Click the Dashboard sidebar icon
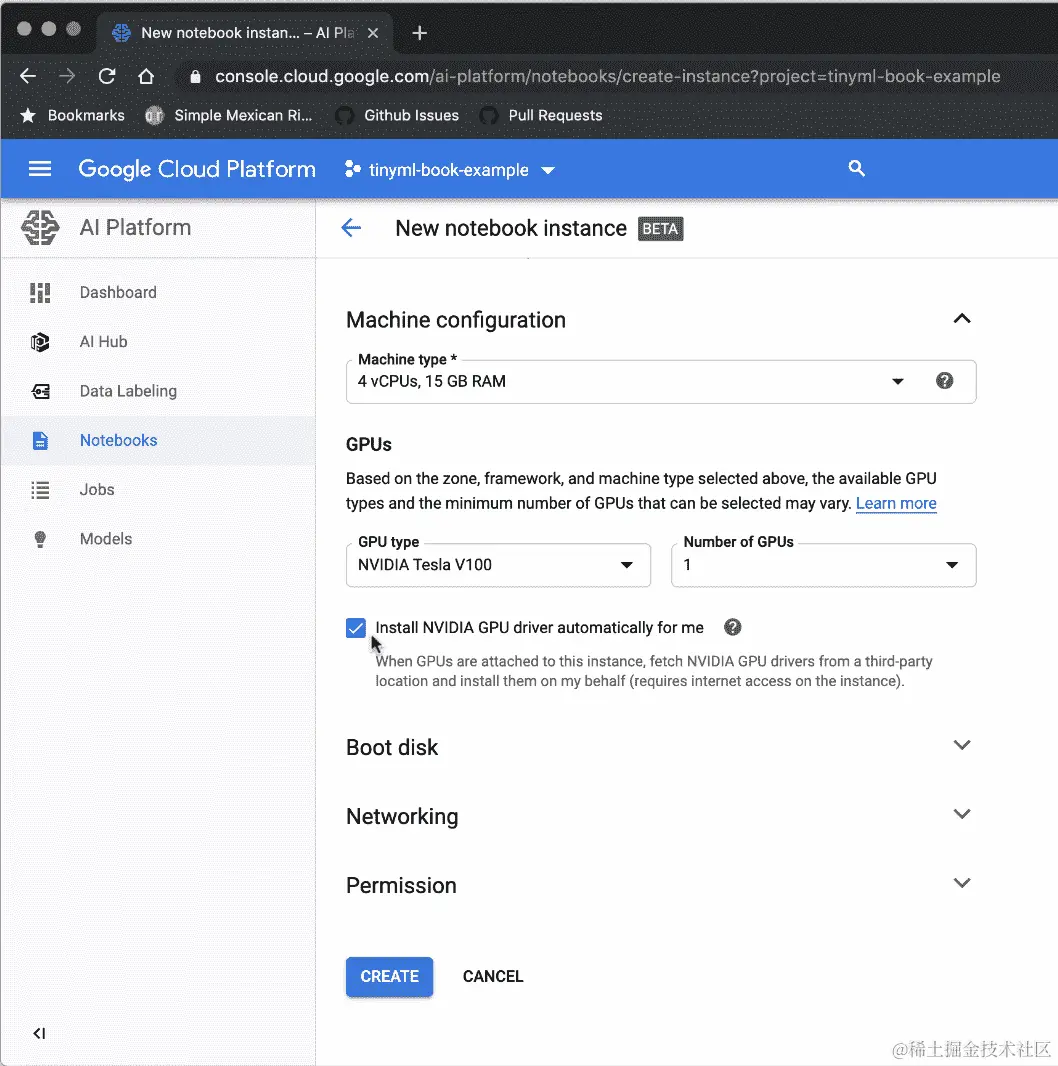The image size is (1058, 1066). tap(40, 292)
